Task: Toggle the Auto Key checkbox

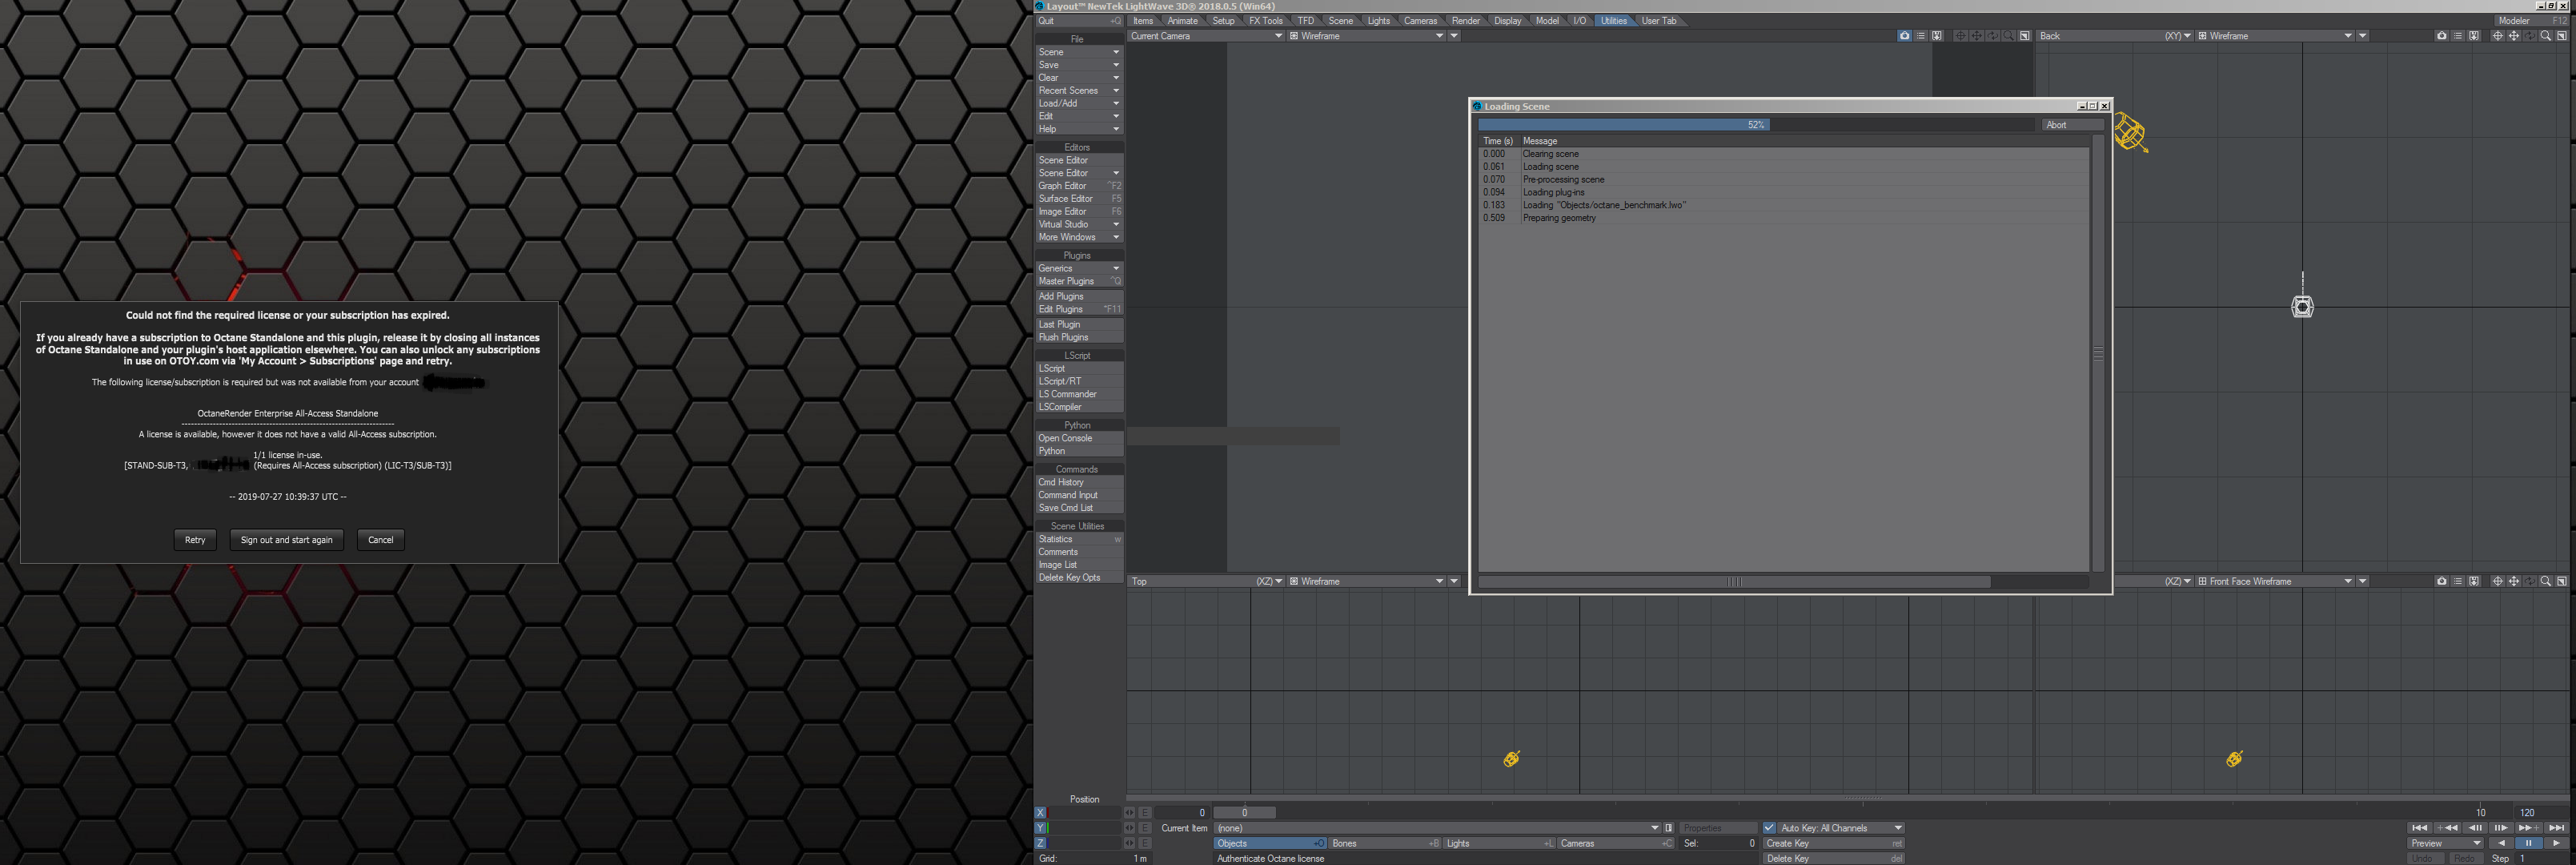Action: pos(1769,828)
